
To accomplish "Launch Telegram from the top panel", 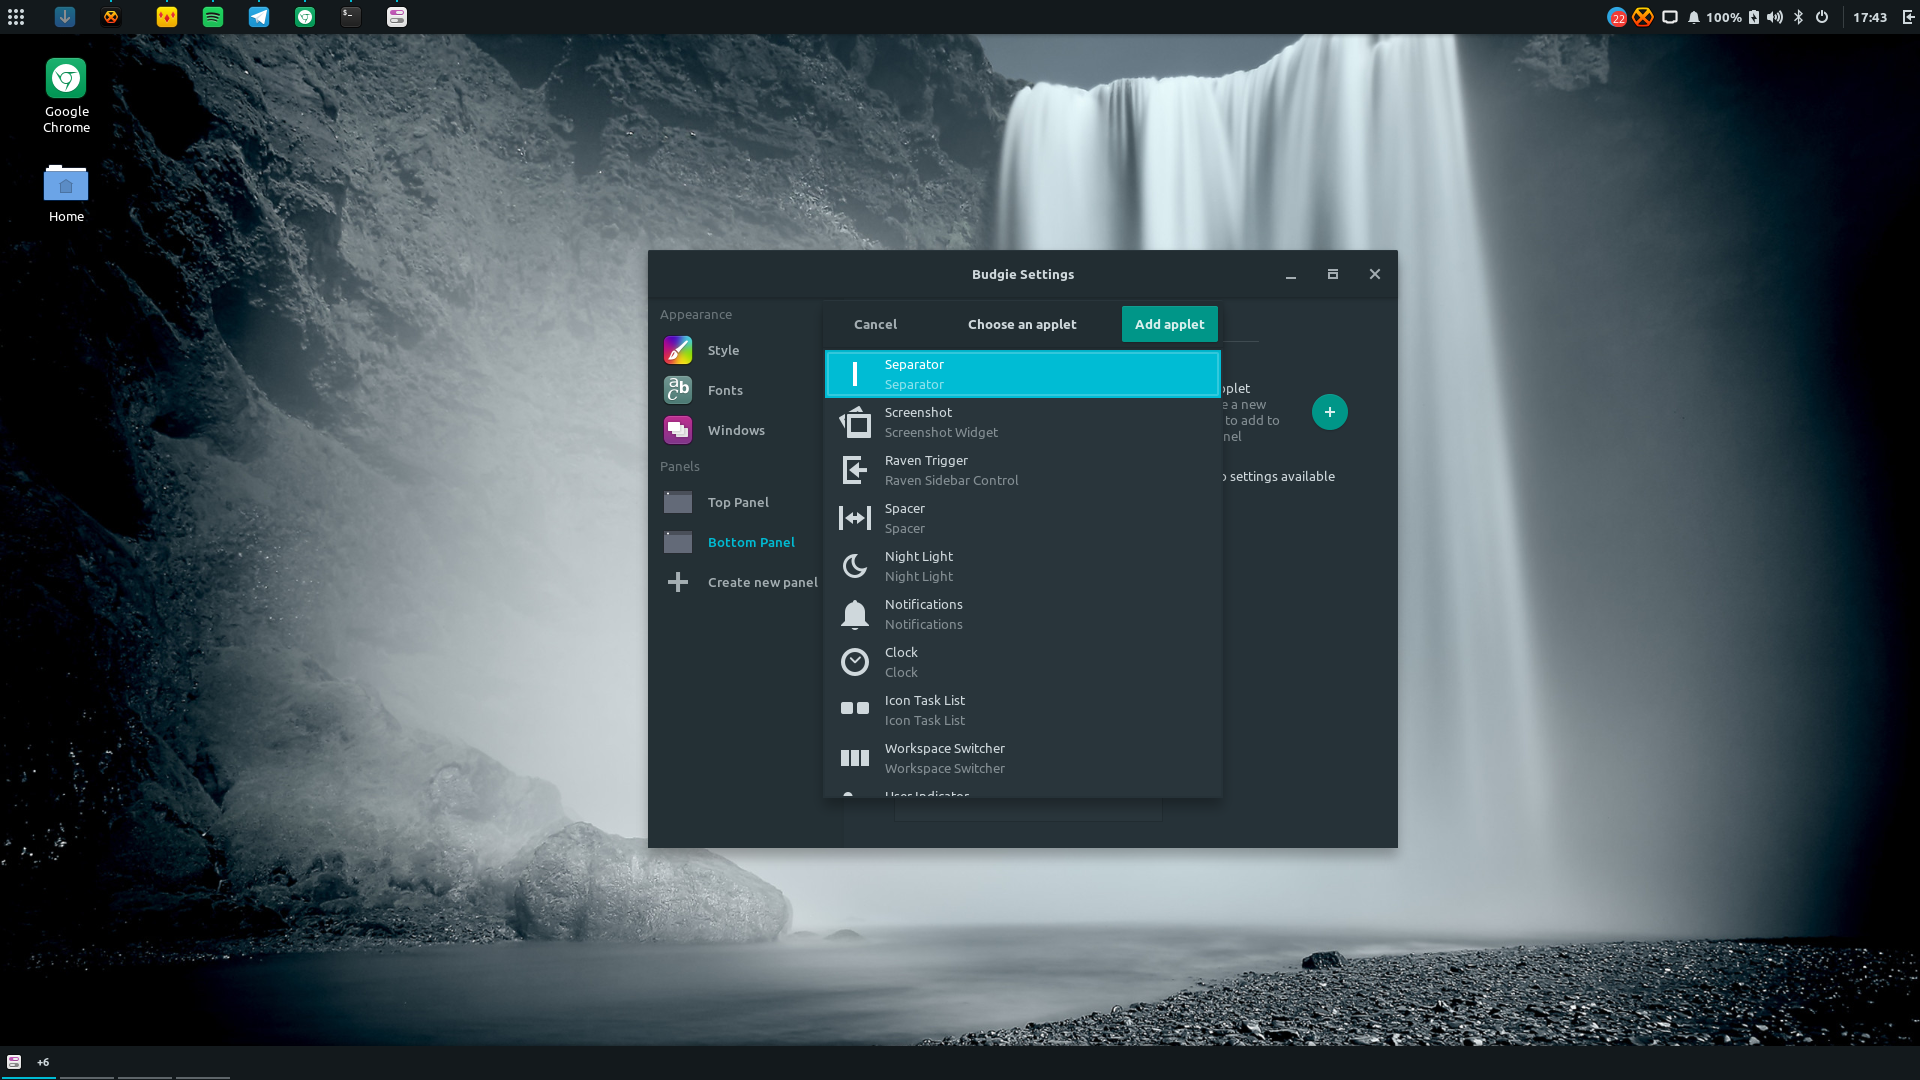I will [x=259, y=17].
